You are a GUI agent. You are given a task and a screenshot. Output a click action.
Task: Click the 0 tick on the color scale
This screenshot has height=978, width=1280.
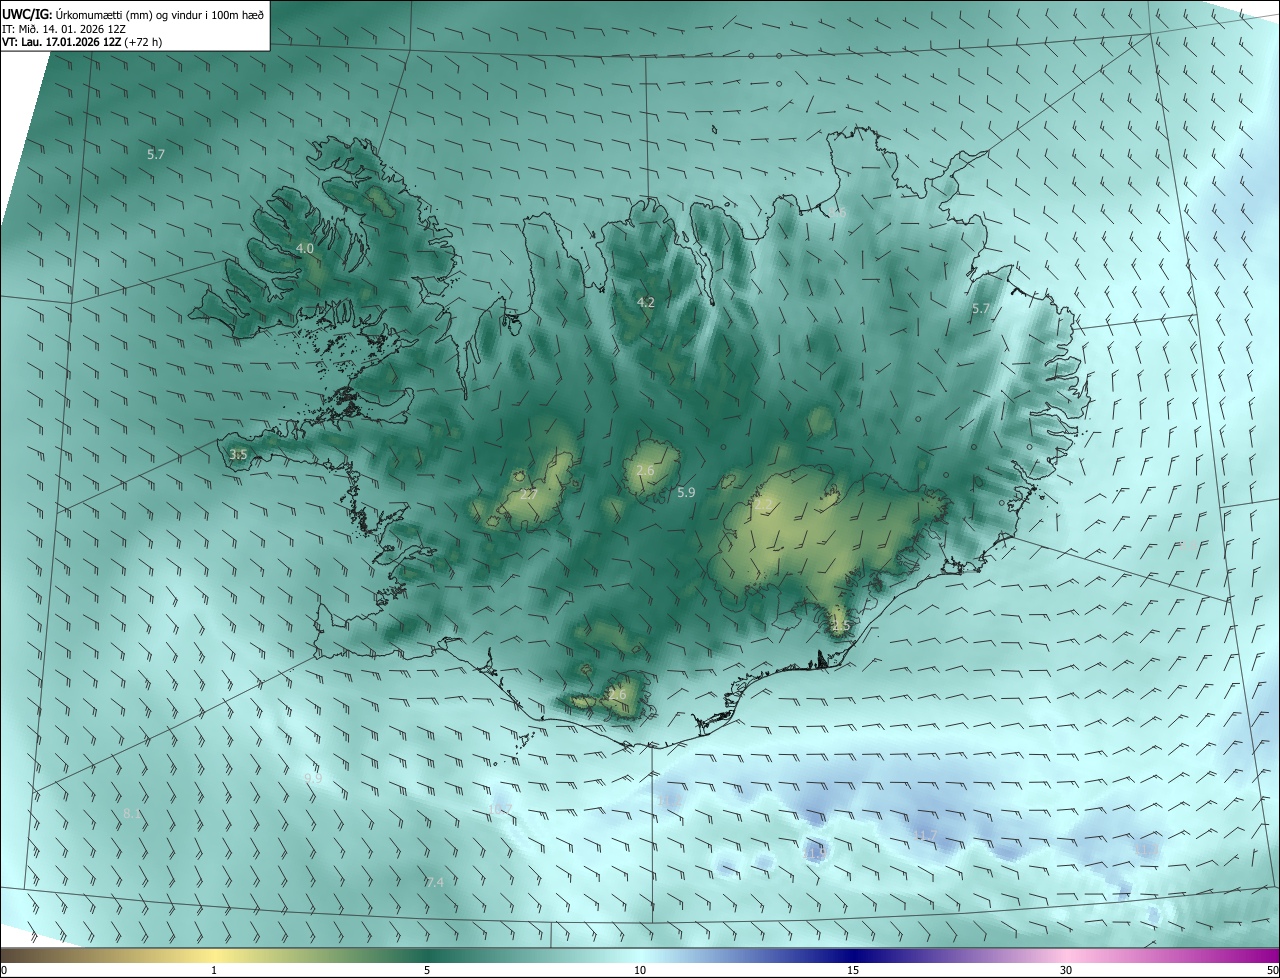[4, 970]
